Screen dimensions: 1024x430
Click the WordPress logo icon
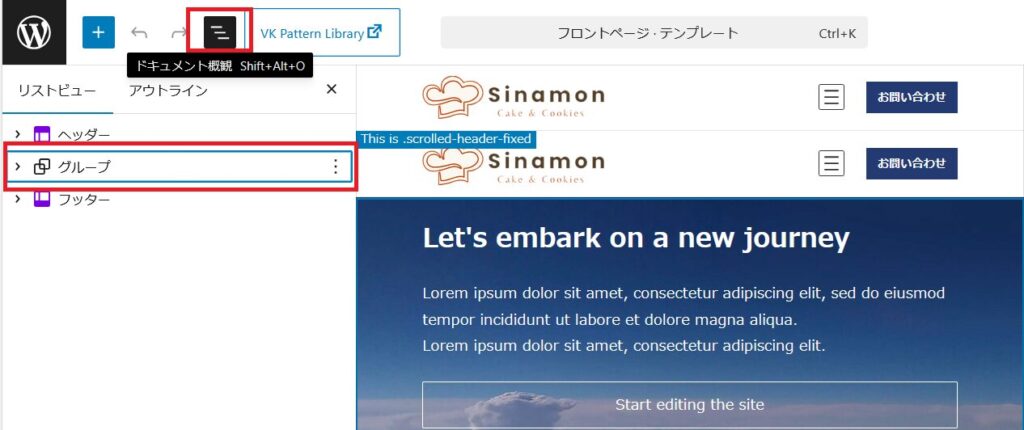click(x=33, y=33)
